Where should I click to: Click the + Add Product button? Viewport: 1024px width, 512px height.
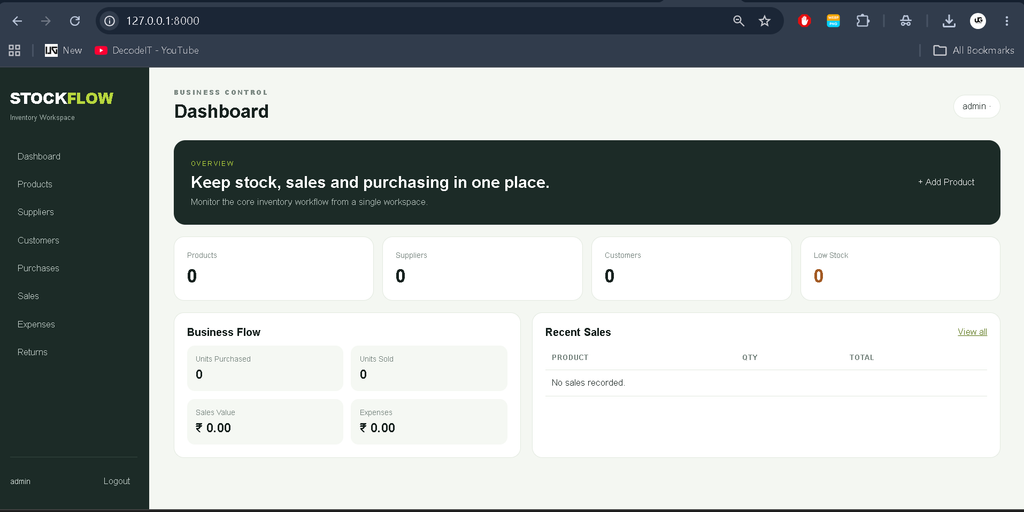click(x=946, y=182)
